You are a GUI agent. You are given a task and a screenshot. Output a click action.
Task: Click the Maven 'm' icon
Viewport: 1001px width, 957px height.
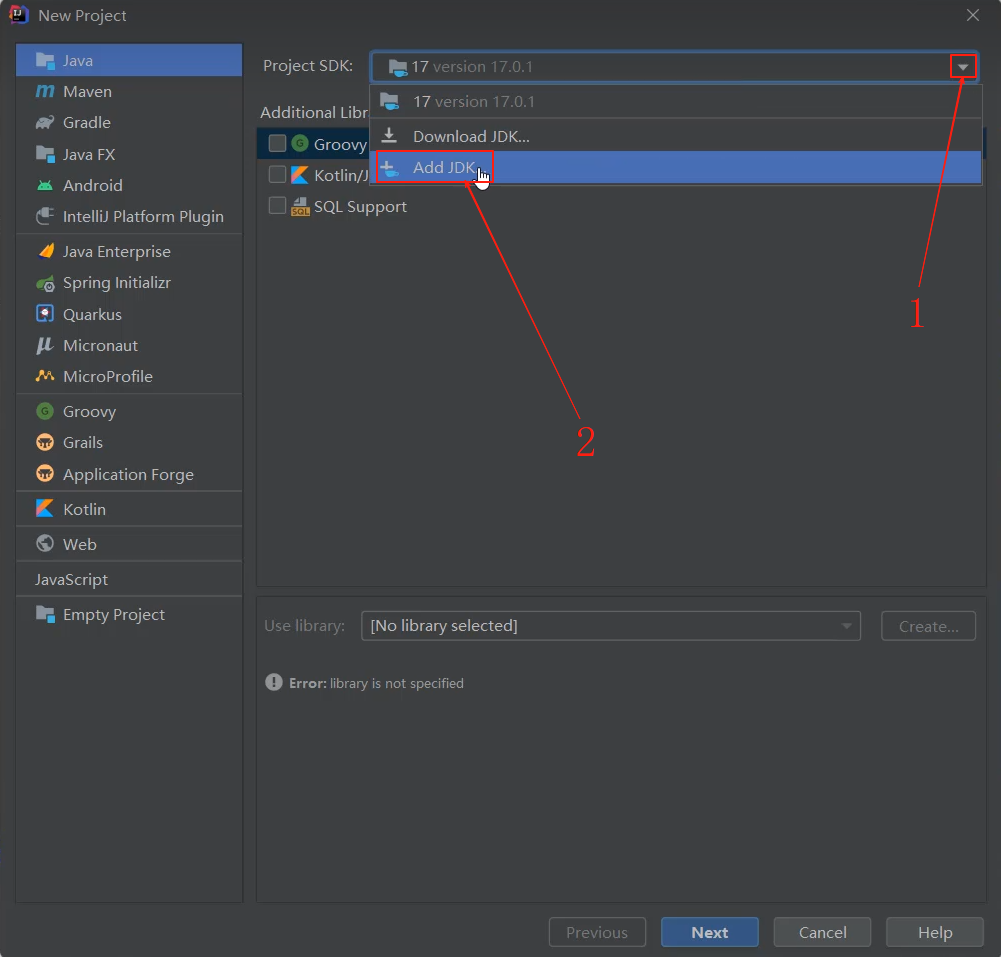45,91
